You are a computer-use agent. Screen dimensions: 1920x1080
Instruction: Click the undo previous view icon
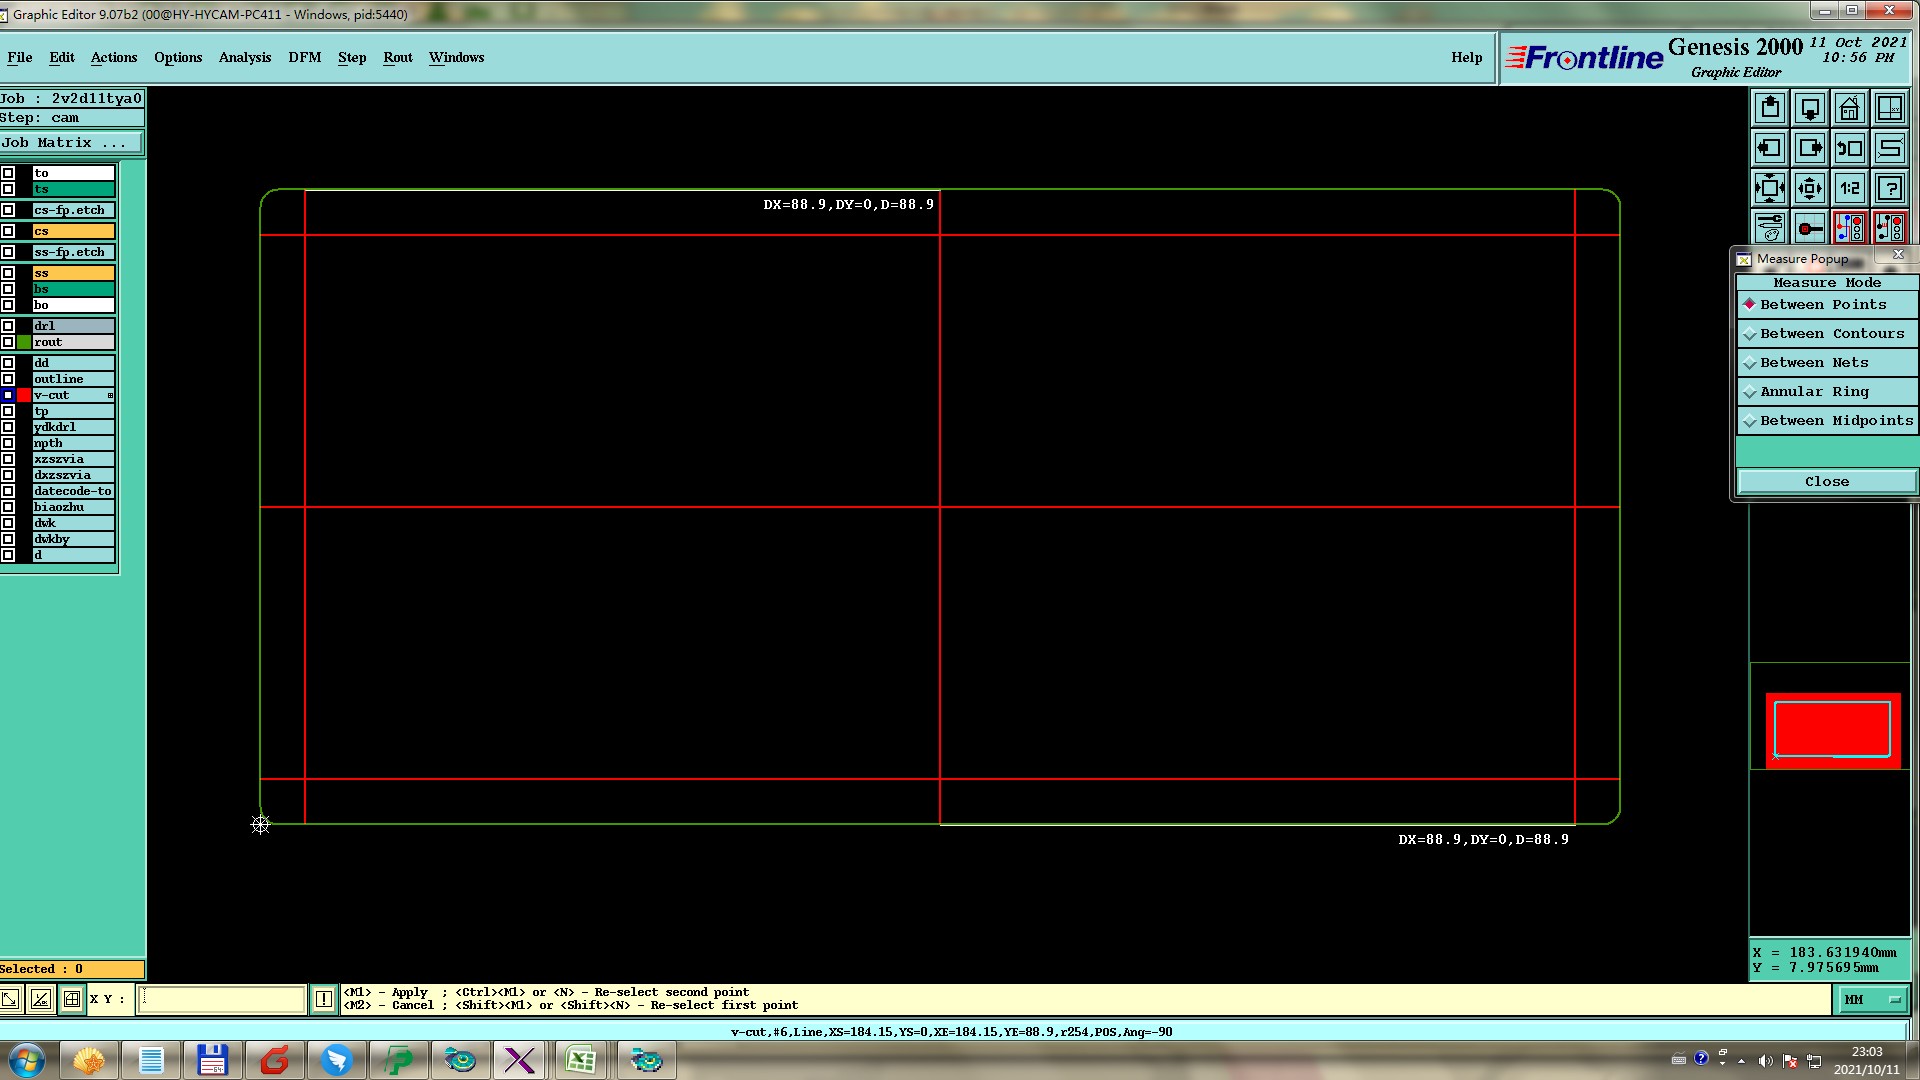(1849, 148)
